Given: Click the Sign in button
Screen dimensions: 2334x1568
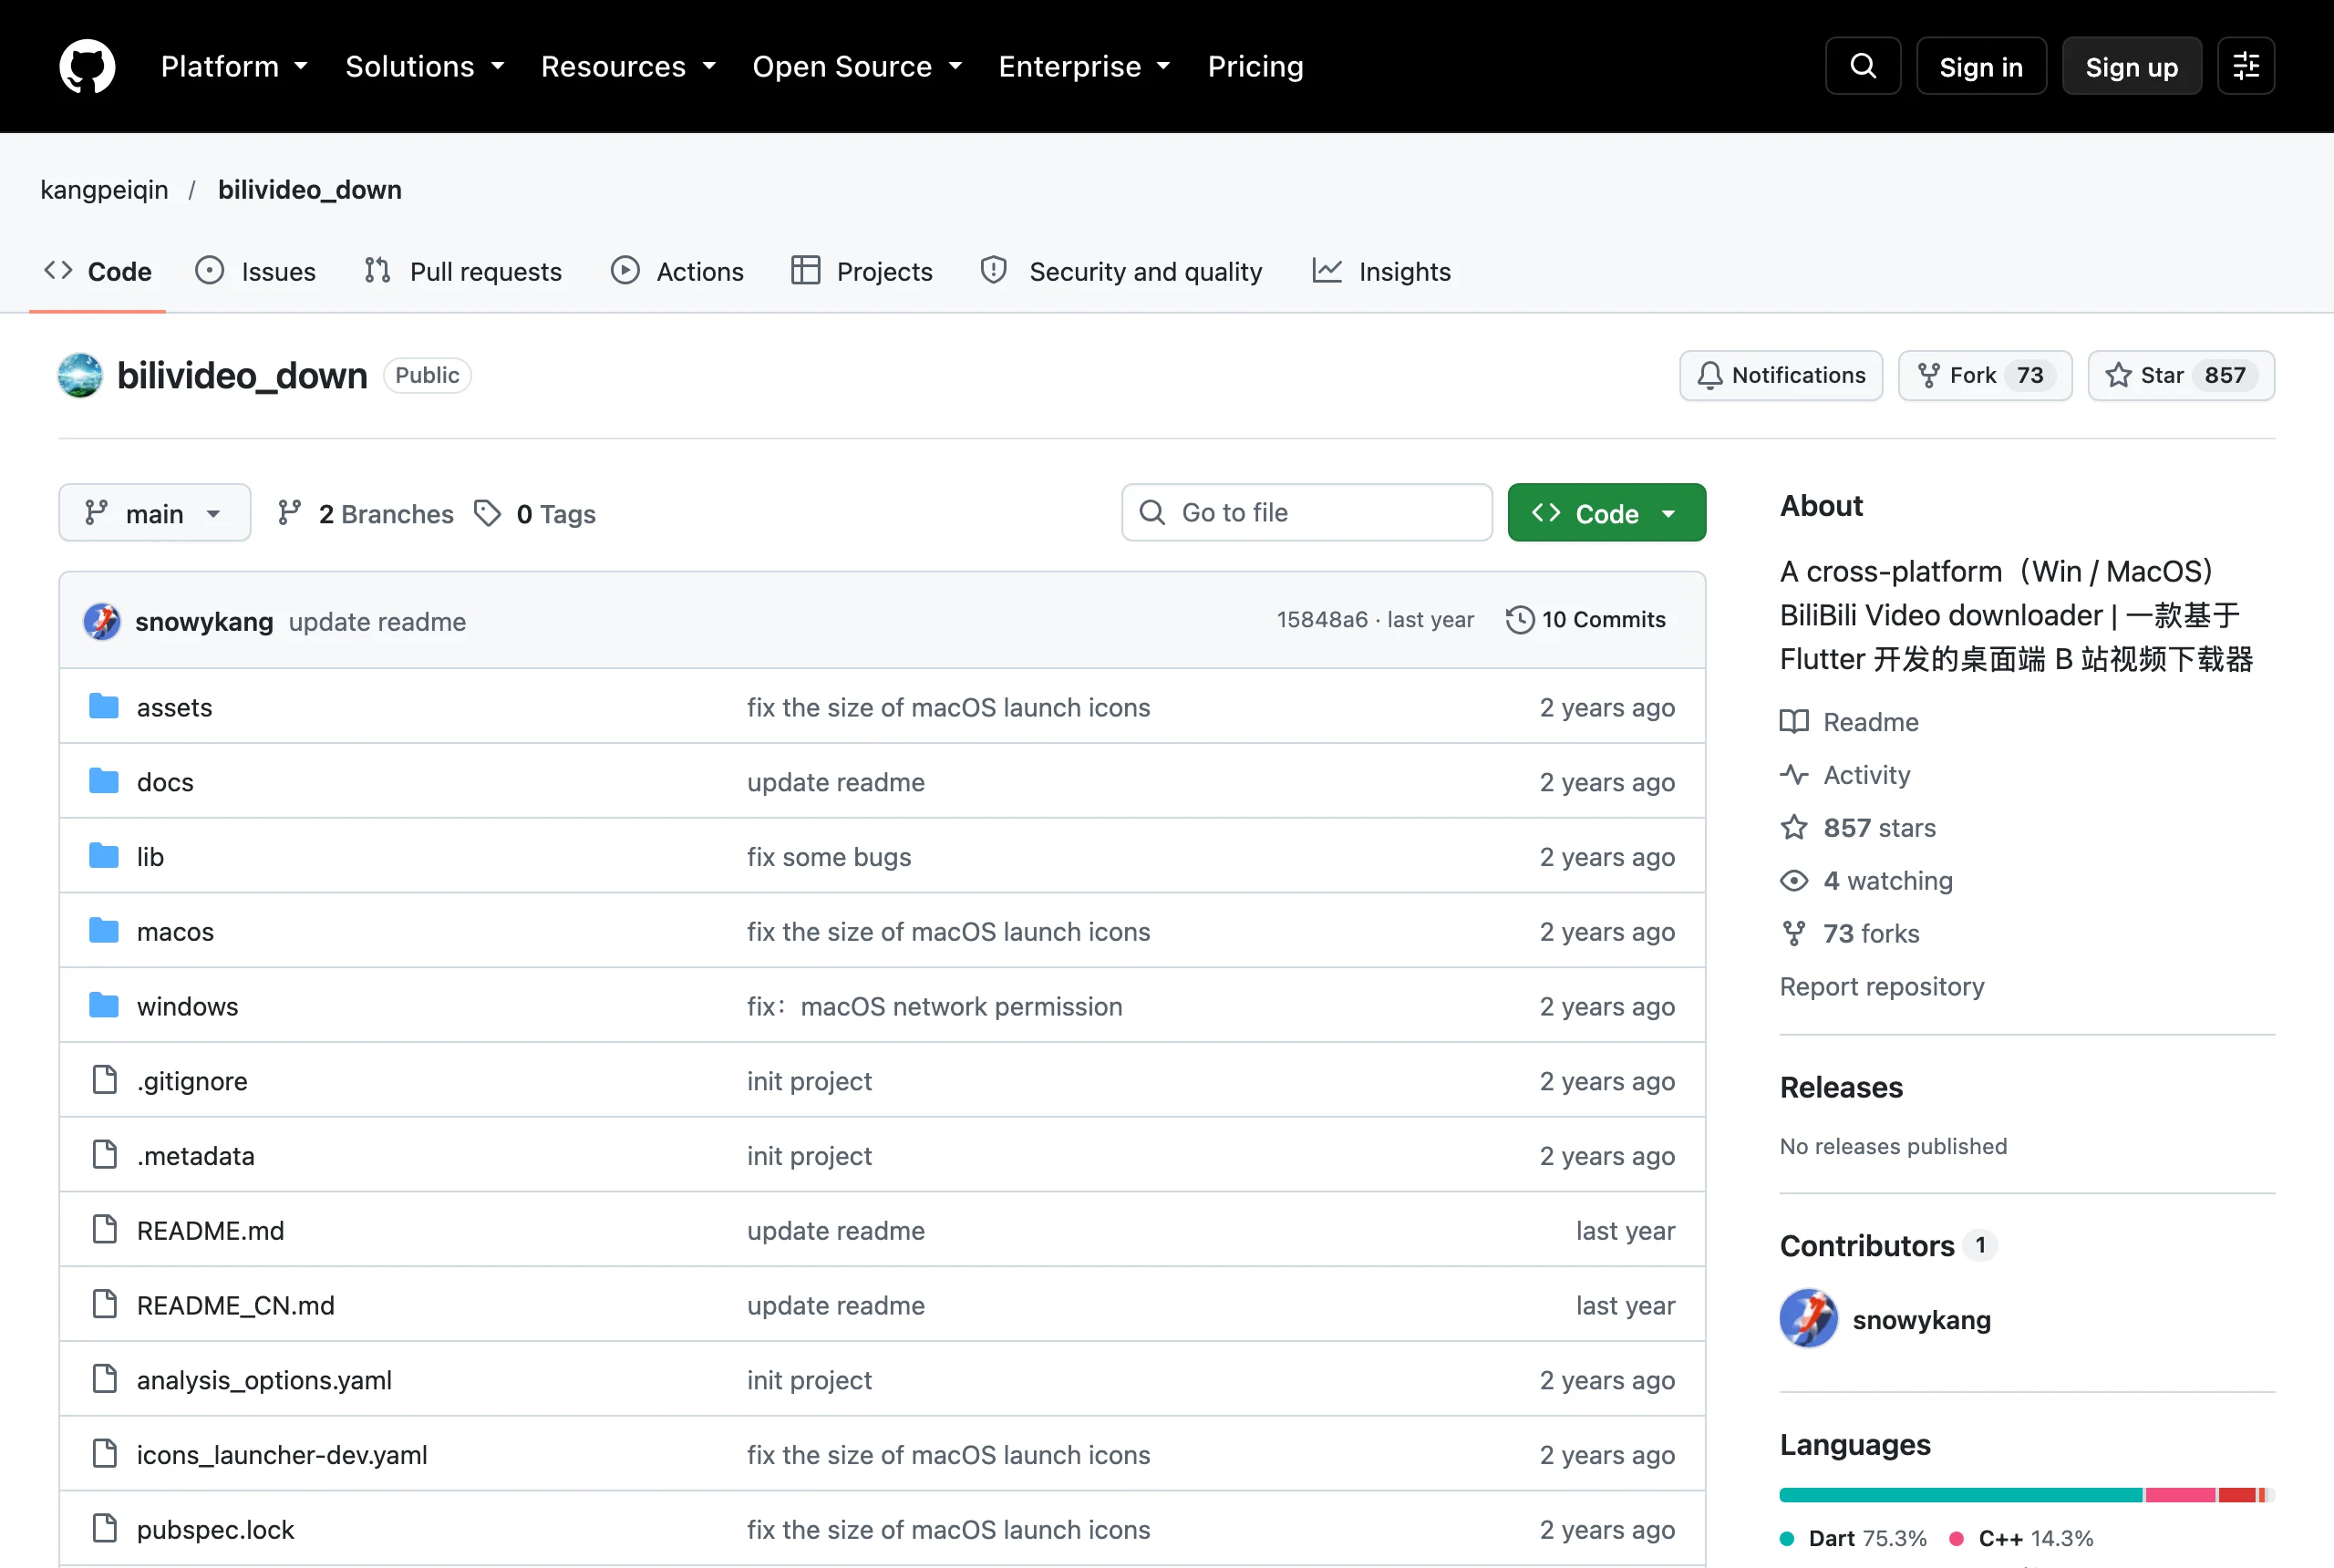Looking at the screenshot, I should tap(1980, 66).
